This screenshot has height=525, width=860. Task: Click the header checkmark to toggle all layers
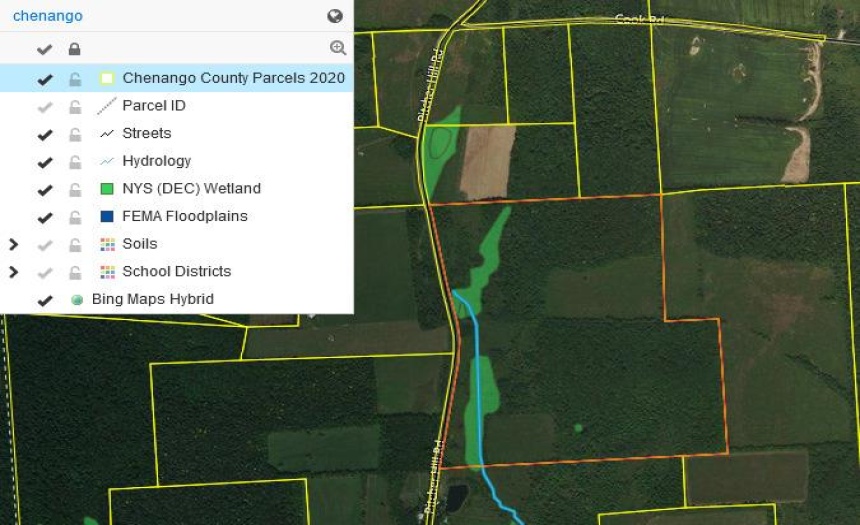pos(44,49)
